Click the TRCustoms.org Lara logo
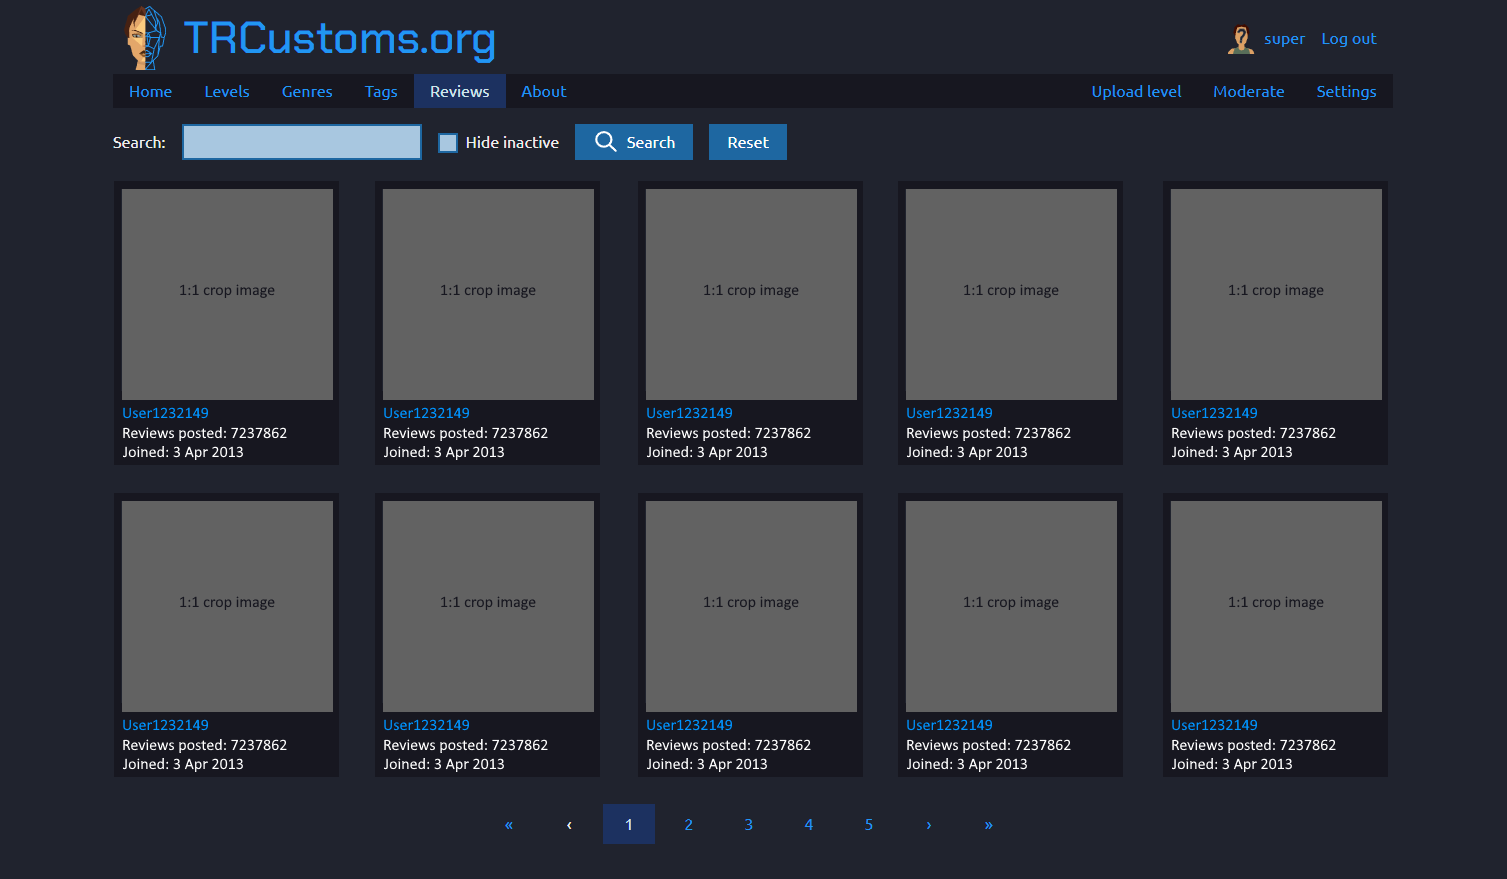Screen dimensions: 1507x879 [x=143, y=37]
